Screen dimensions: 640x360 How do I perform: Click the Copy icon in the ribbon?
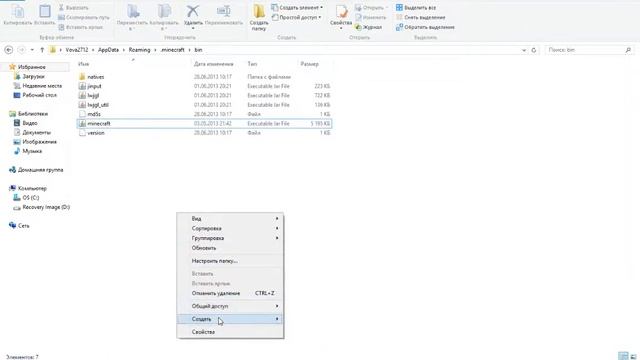tap(18, 12)
